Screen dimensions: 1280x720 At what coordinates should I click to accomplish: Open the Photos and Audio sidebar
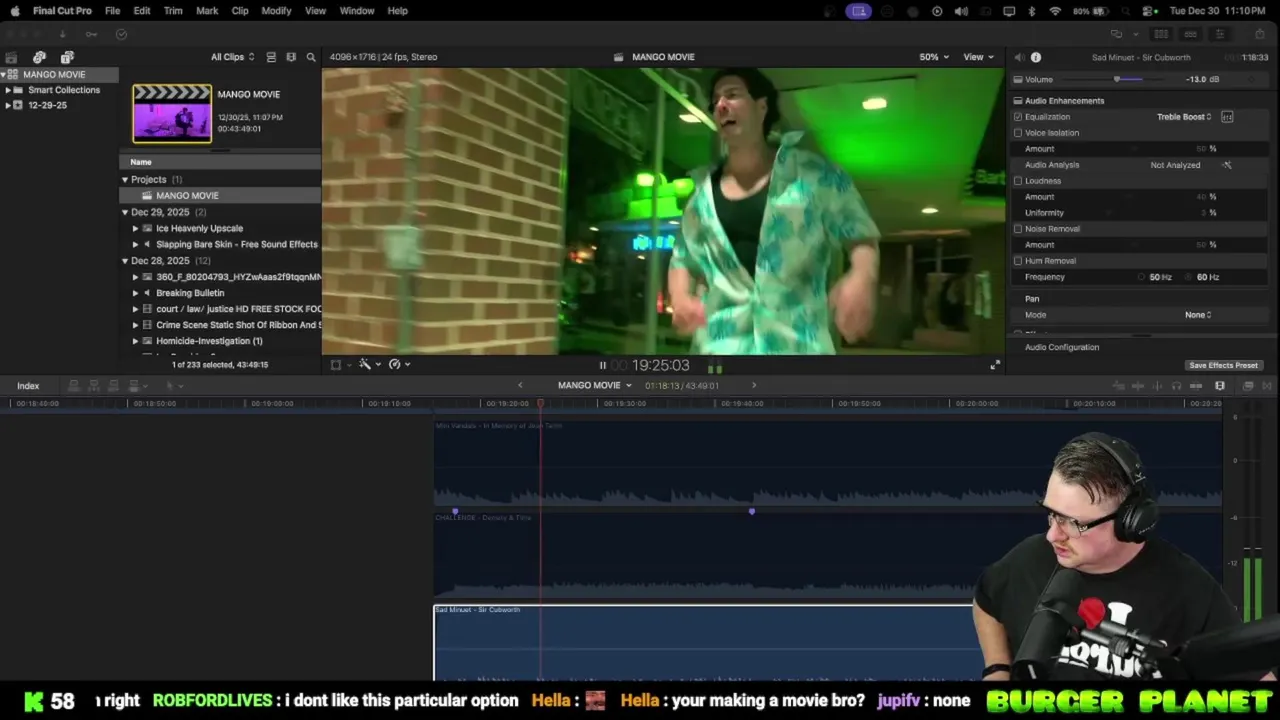click(39, 57)
